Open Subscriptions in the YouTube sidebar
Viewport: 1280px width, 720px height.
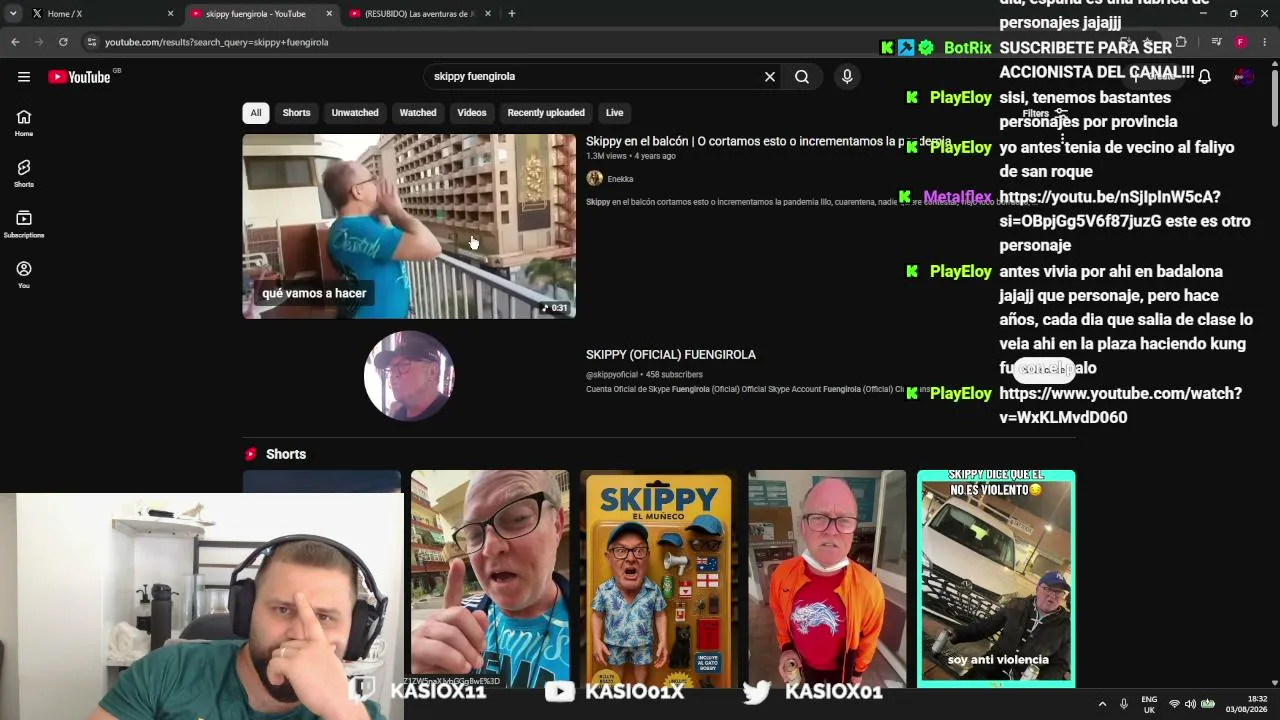click(x=24, y=224)
